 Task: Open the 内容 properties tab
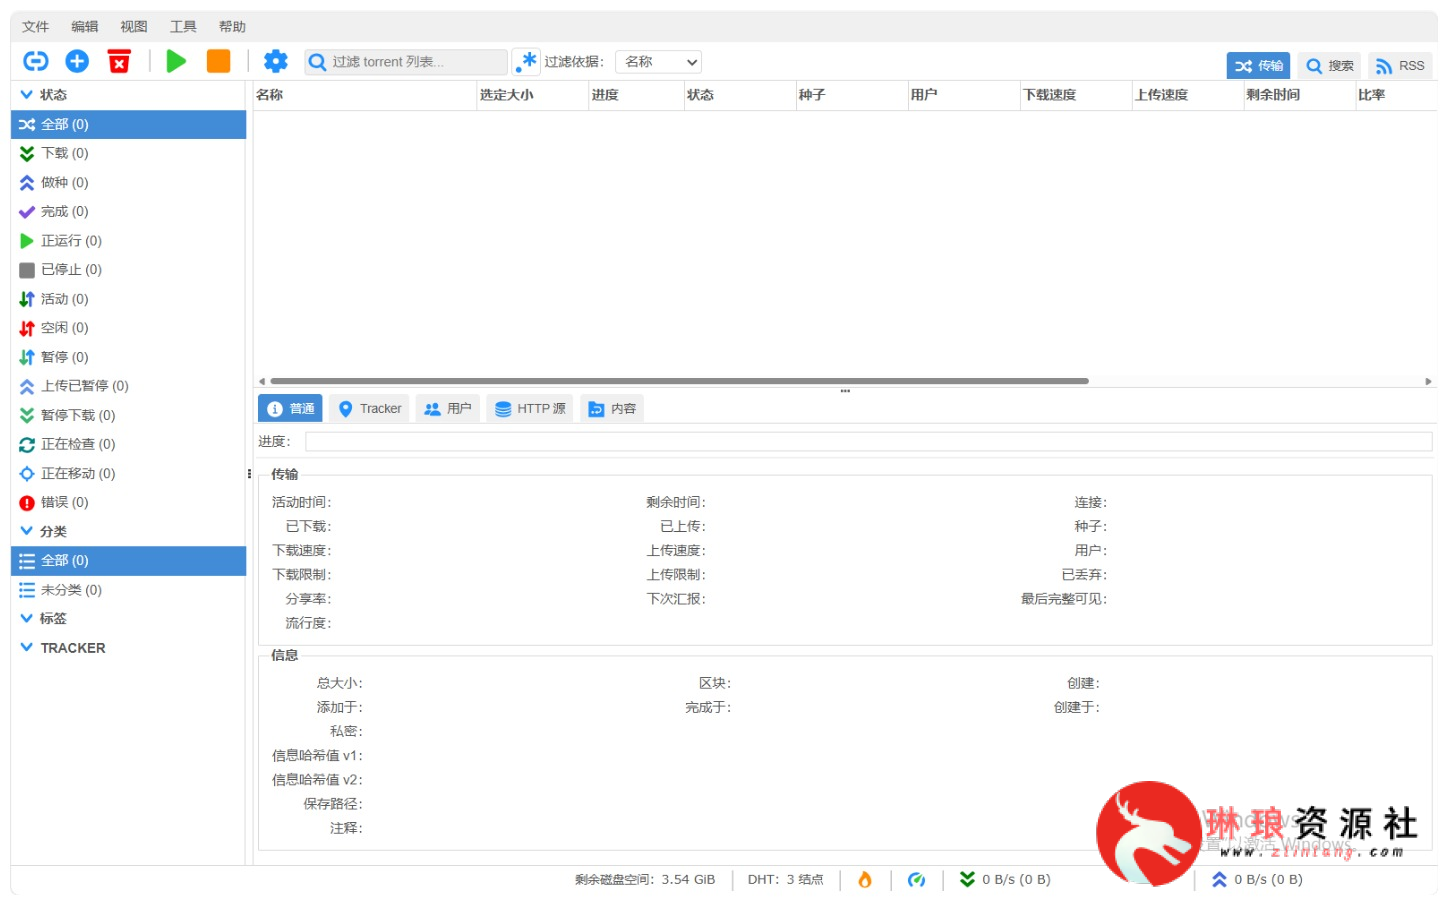[612, 409]
